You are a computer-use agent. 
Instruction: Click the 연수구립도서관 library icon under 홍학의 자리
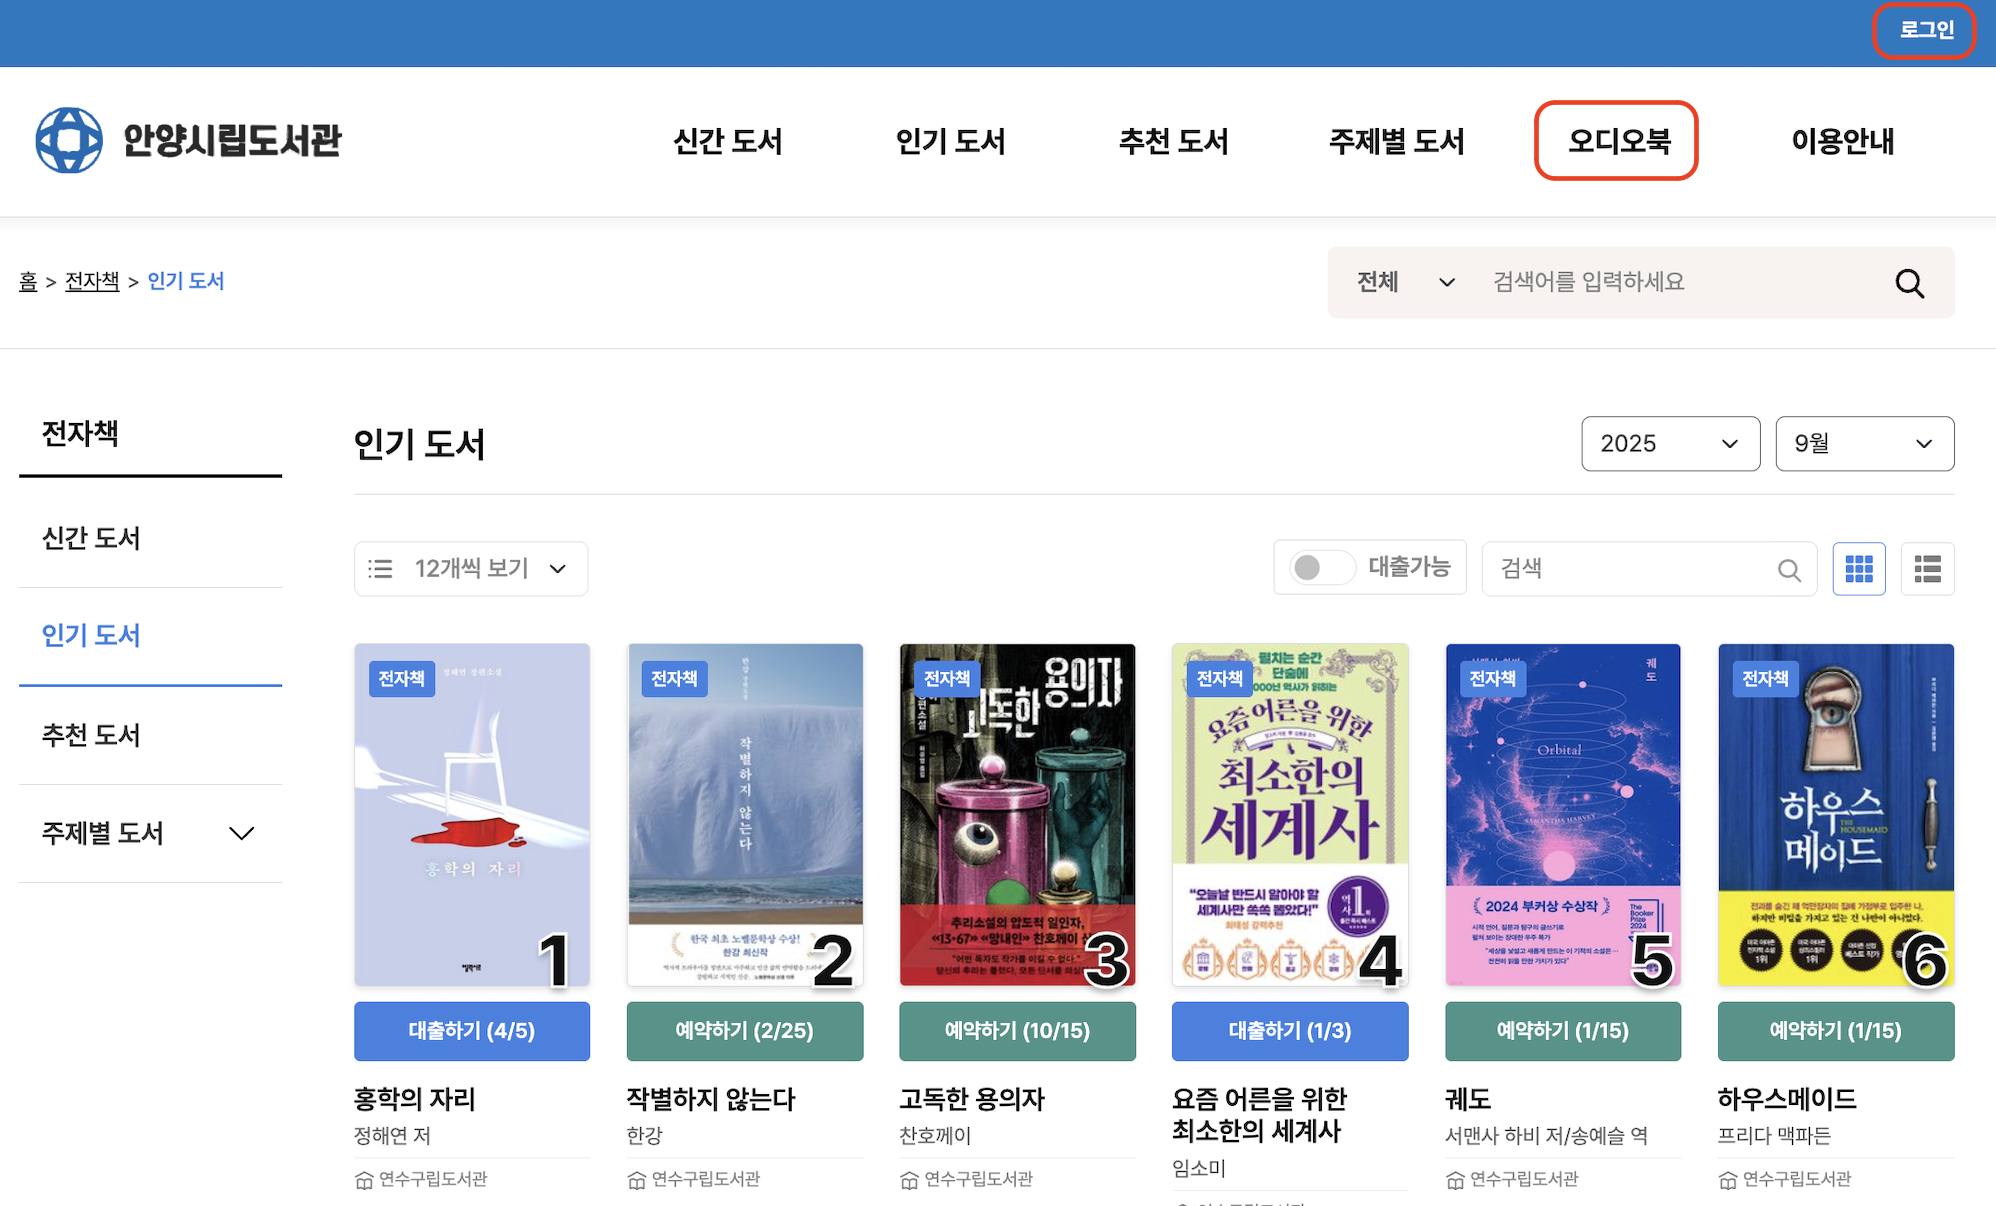364,1180
